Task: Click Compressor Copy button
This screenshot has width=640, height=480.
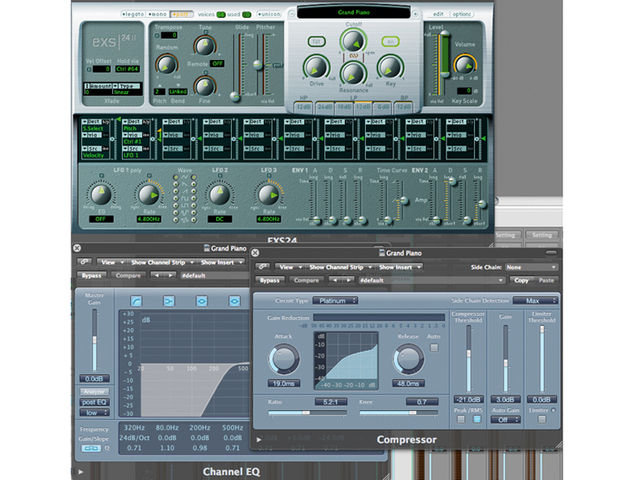Action: 521,280
